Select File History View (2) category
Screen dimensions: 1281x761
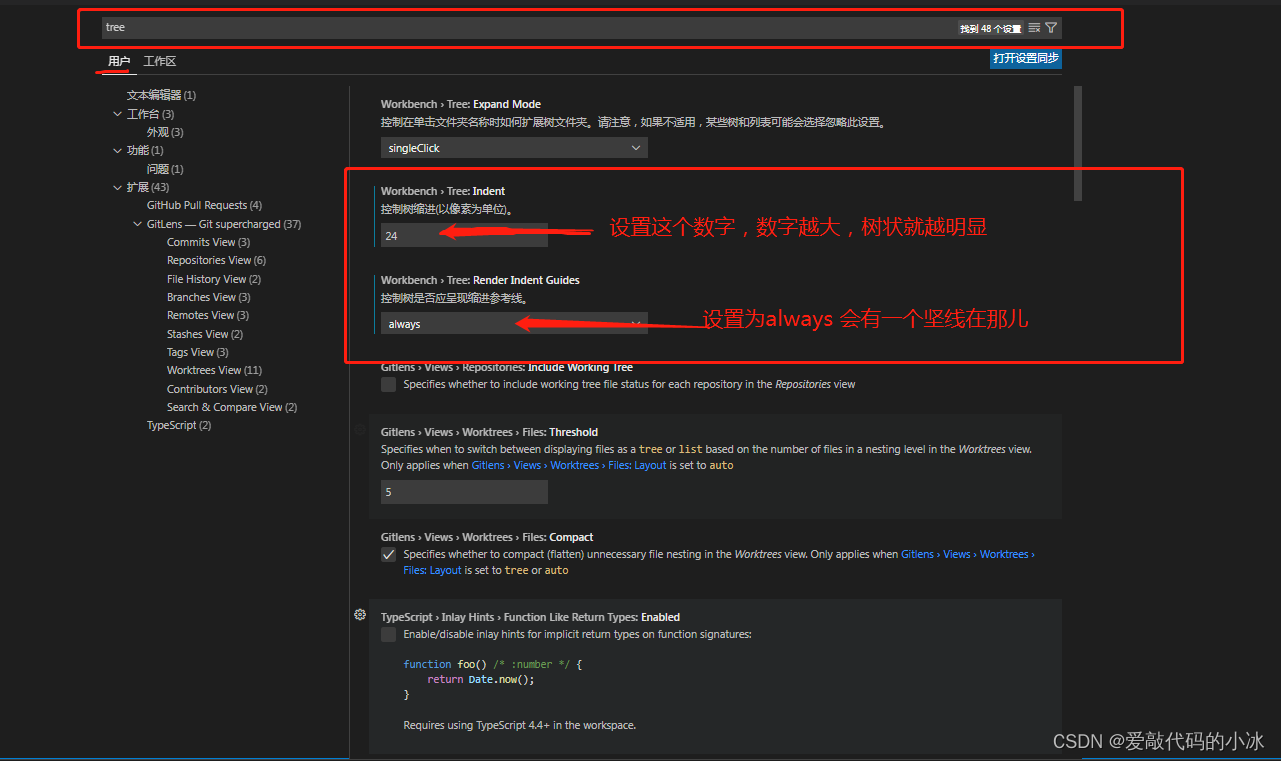214,279
